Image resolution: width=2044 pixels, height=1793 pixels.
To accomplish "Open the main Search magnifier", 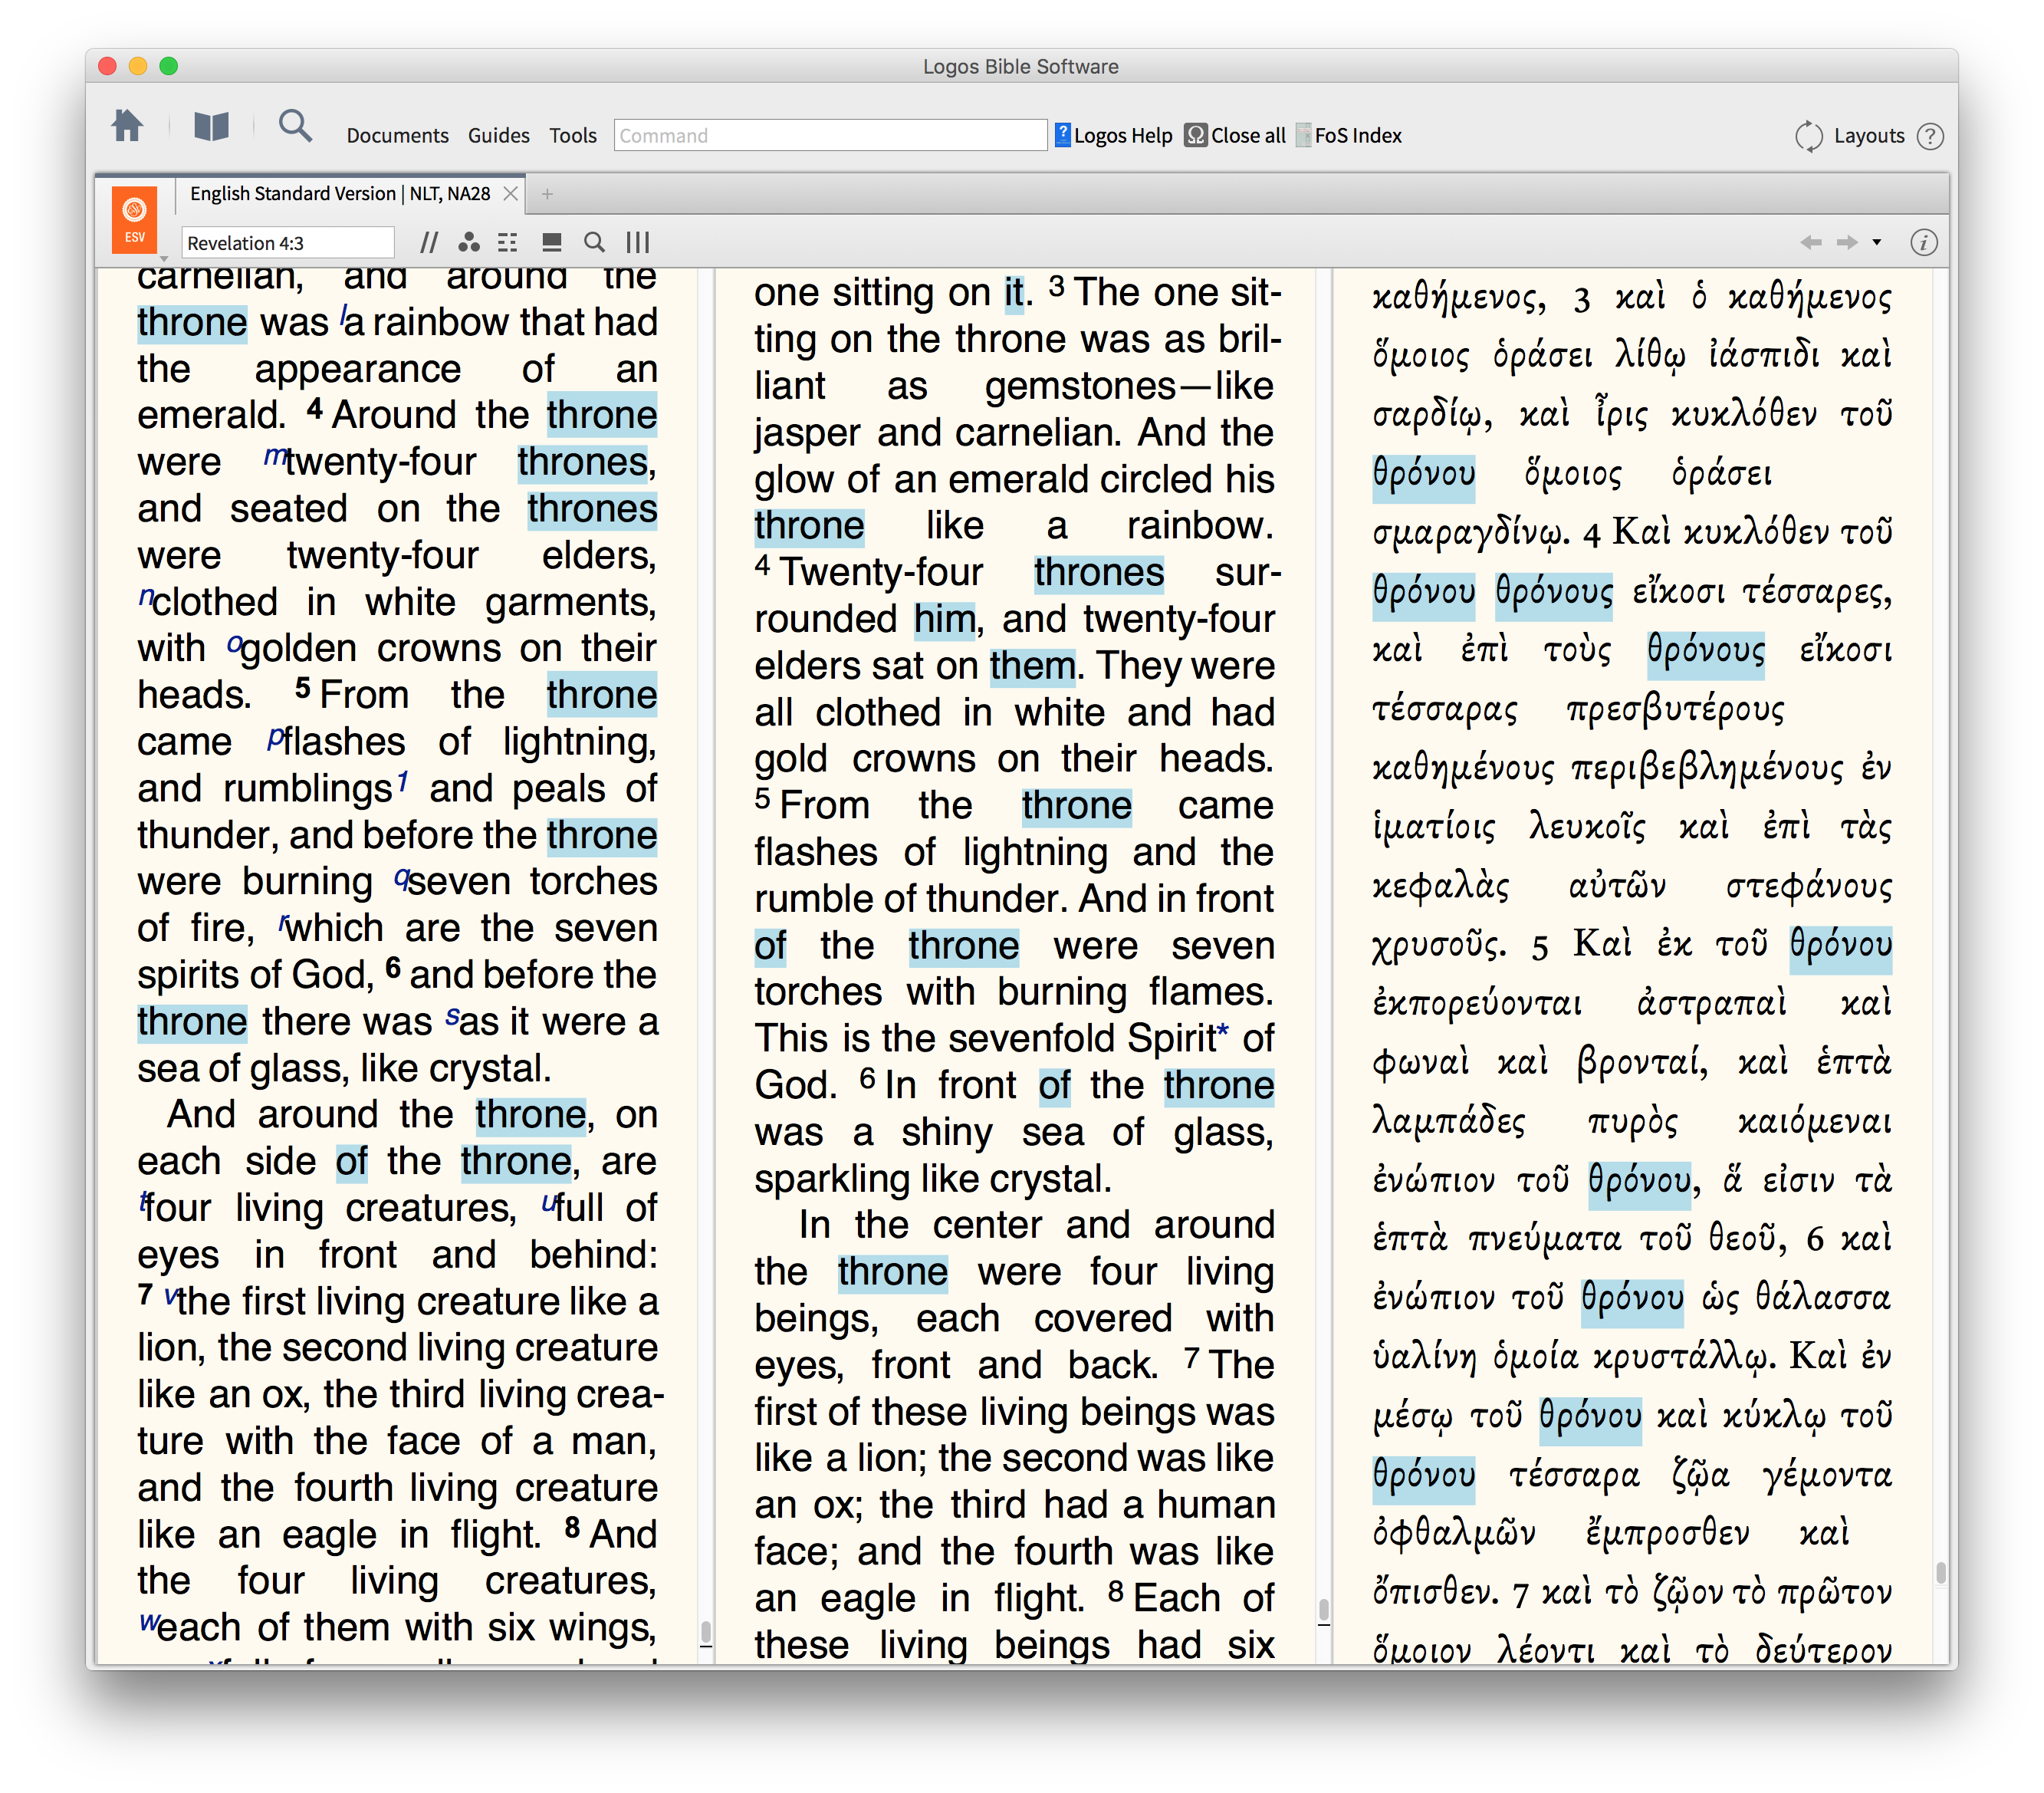I will (x=295, y=127).
